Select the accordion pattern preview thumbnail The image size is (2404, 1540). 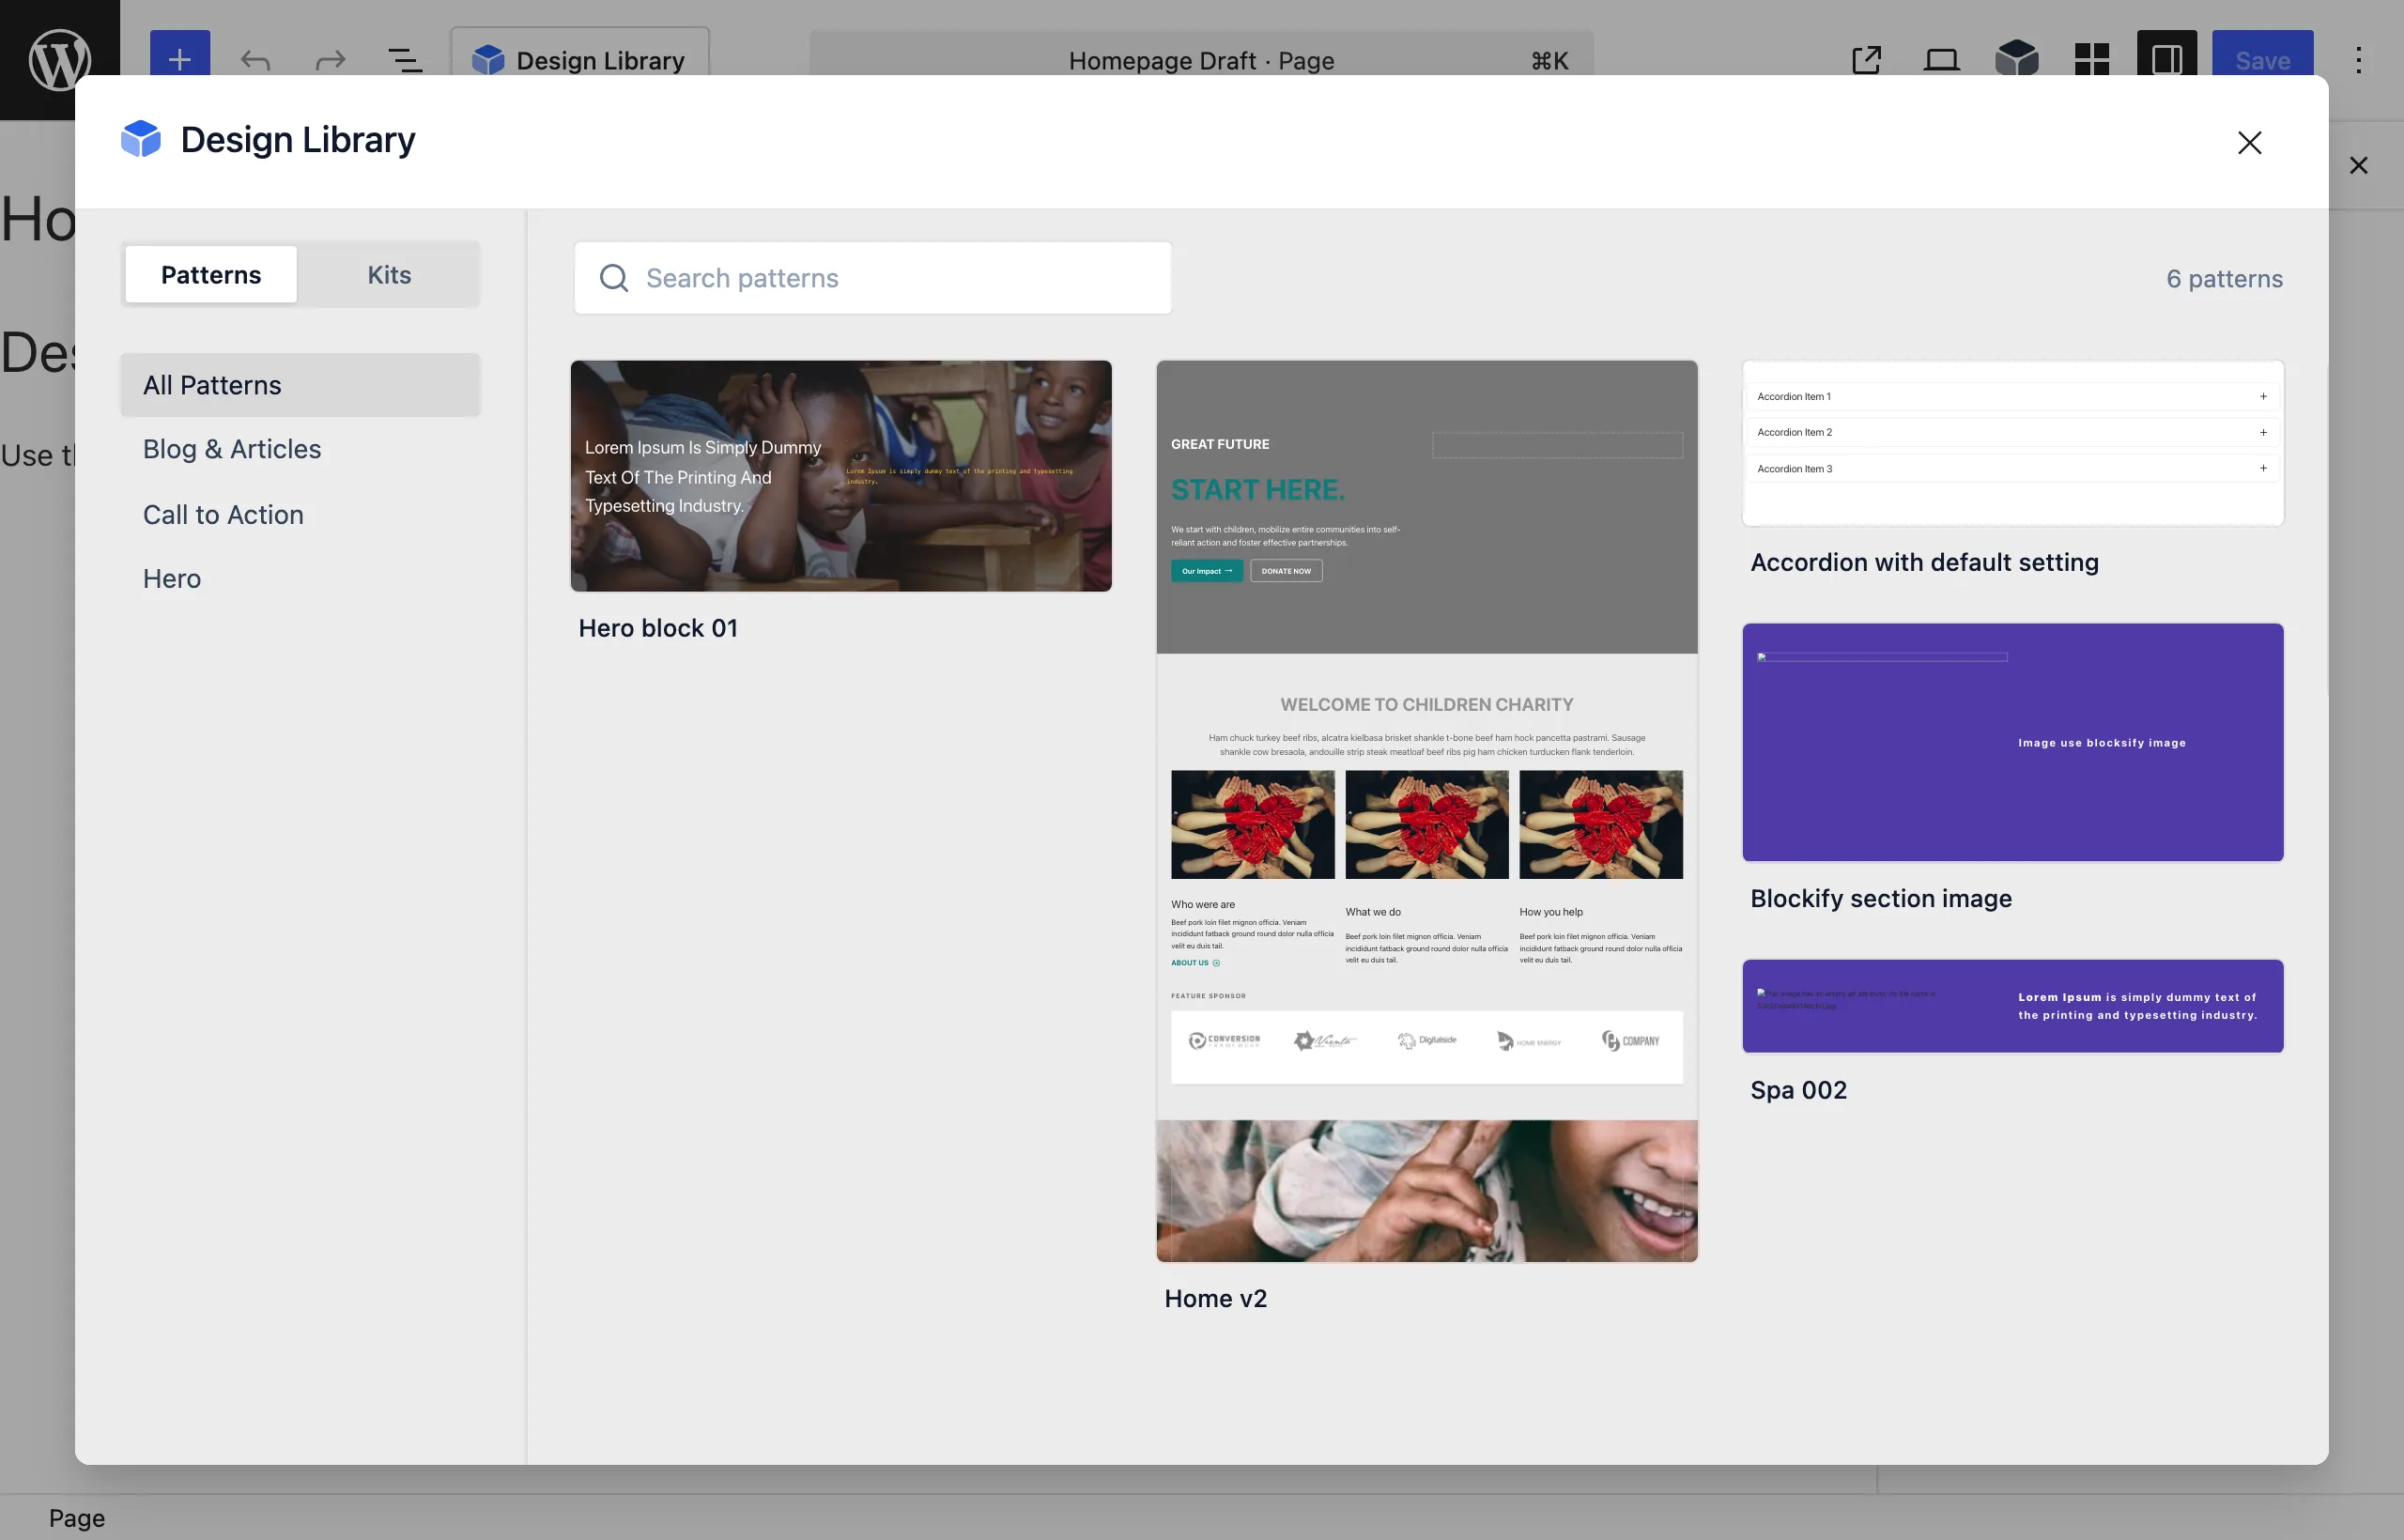point(2013,443)
